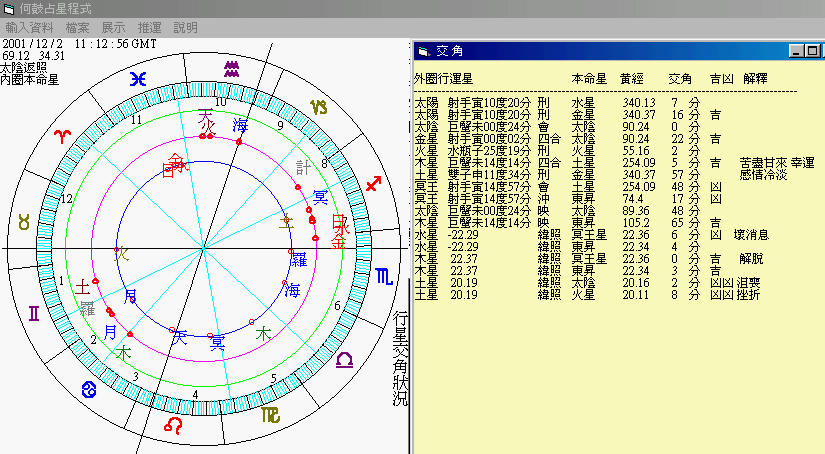Image resolution: width=825 pixels, height=454 pixels.
Task: Select the blue 冥 label near house 8
Action: coord(320,197)
